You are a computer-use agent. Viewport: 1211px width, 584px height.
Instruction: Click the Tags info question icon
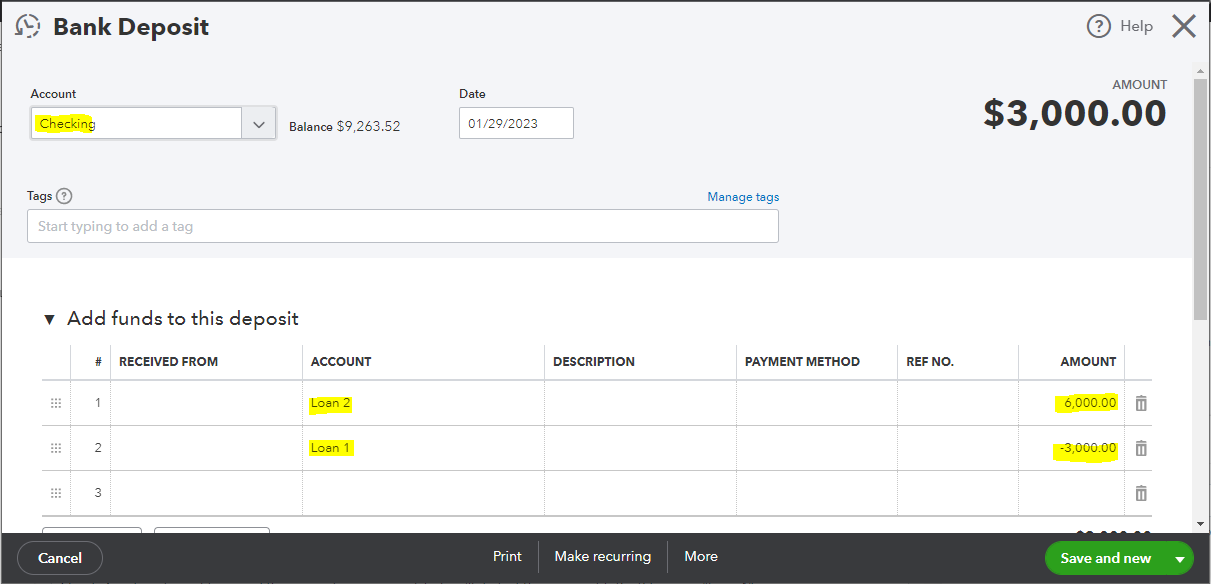click(65, 196)
